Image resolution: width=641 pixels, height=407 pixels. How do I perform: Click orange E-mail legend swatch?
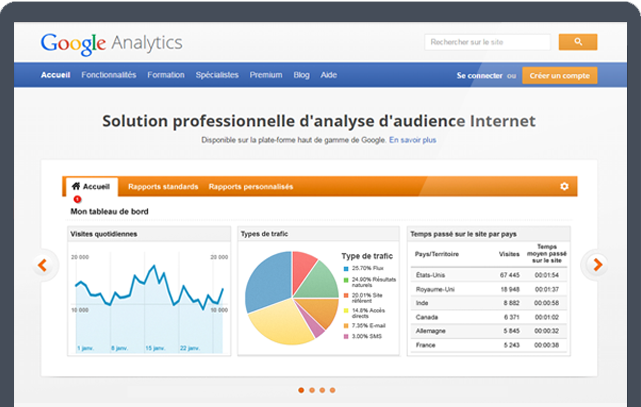346,326
